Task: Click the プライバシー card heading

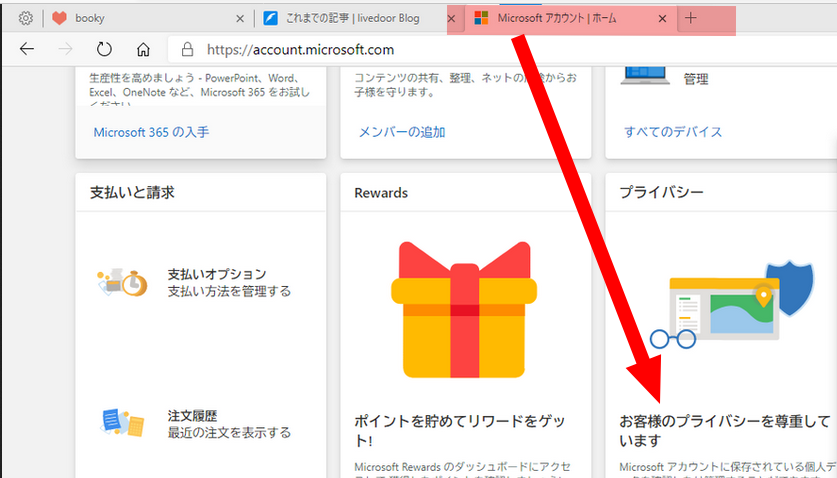Action: 661,192
